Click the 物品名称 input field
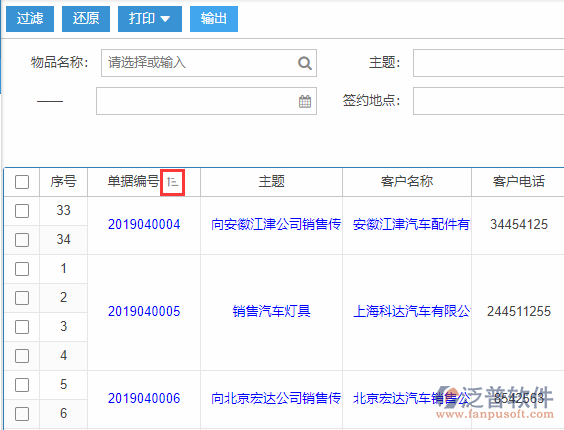This screenshot has width=564, height=430. coord(209,63)
